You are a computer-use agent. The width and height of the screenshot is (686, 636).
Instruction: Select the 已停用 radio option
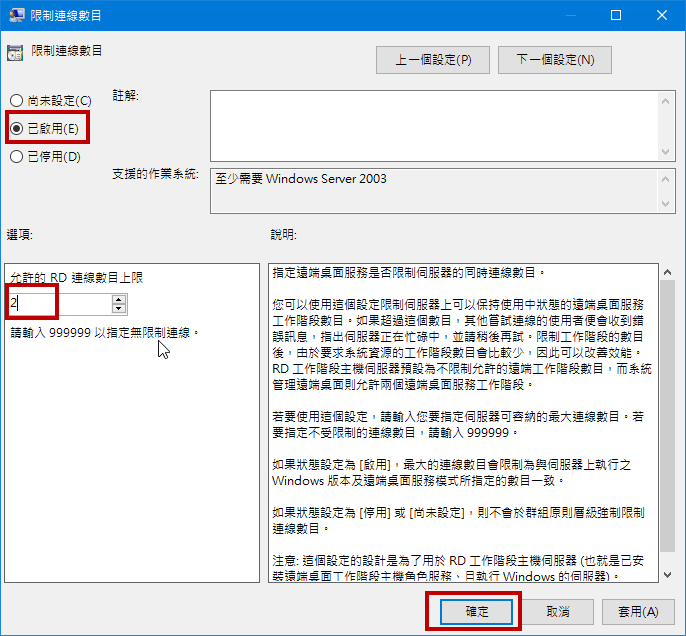16,157
